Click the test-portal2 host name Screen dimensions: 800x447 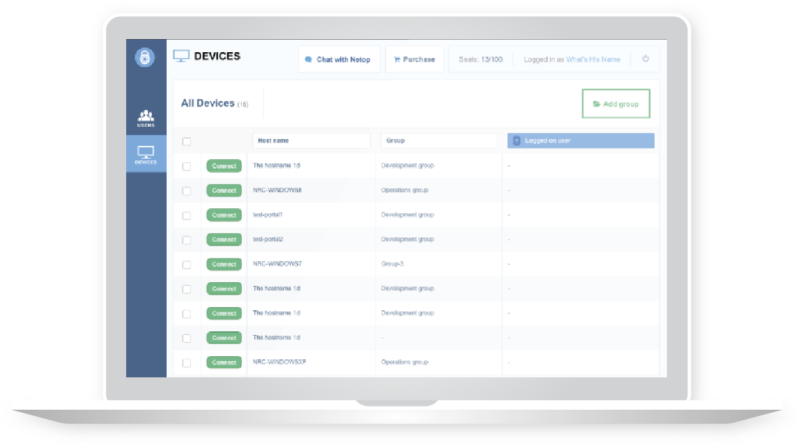(268, 239)
